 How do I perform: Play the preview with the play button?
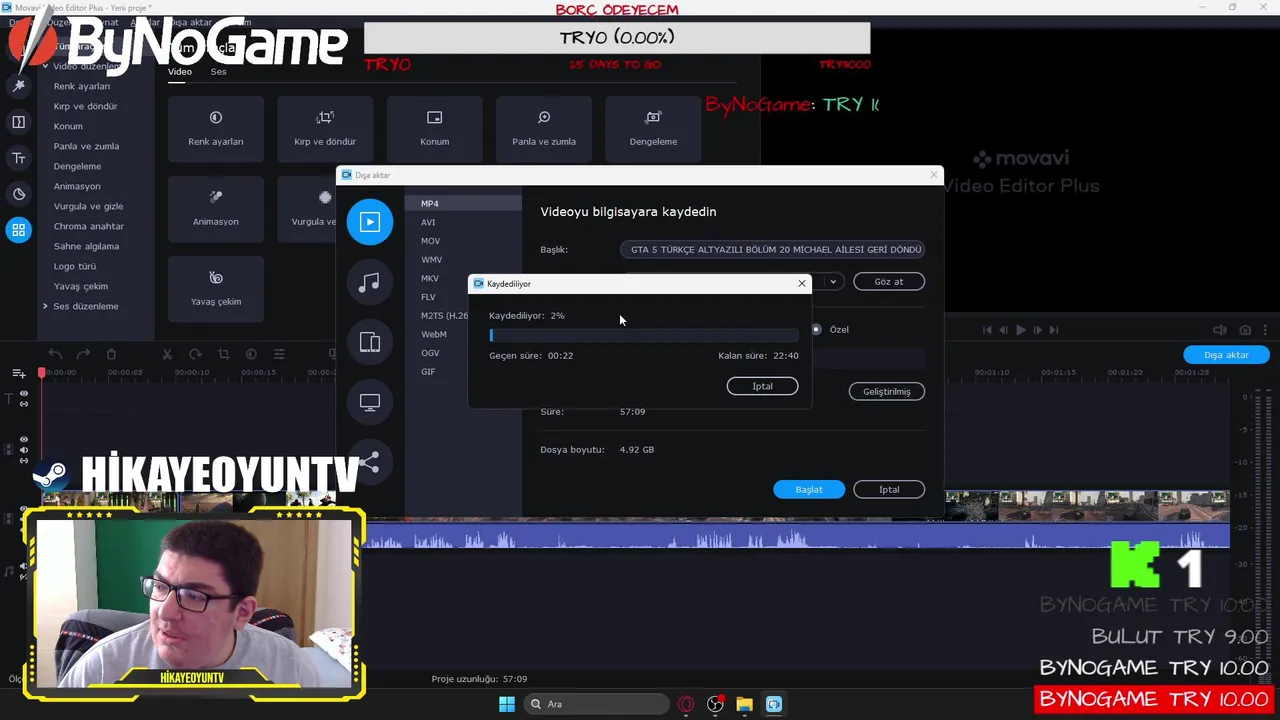[x=1020, y=330]
